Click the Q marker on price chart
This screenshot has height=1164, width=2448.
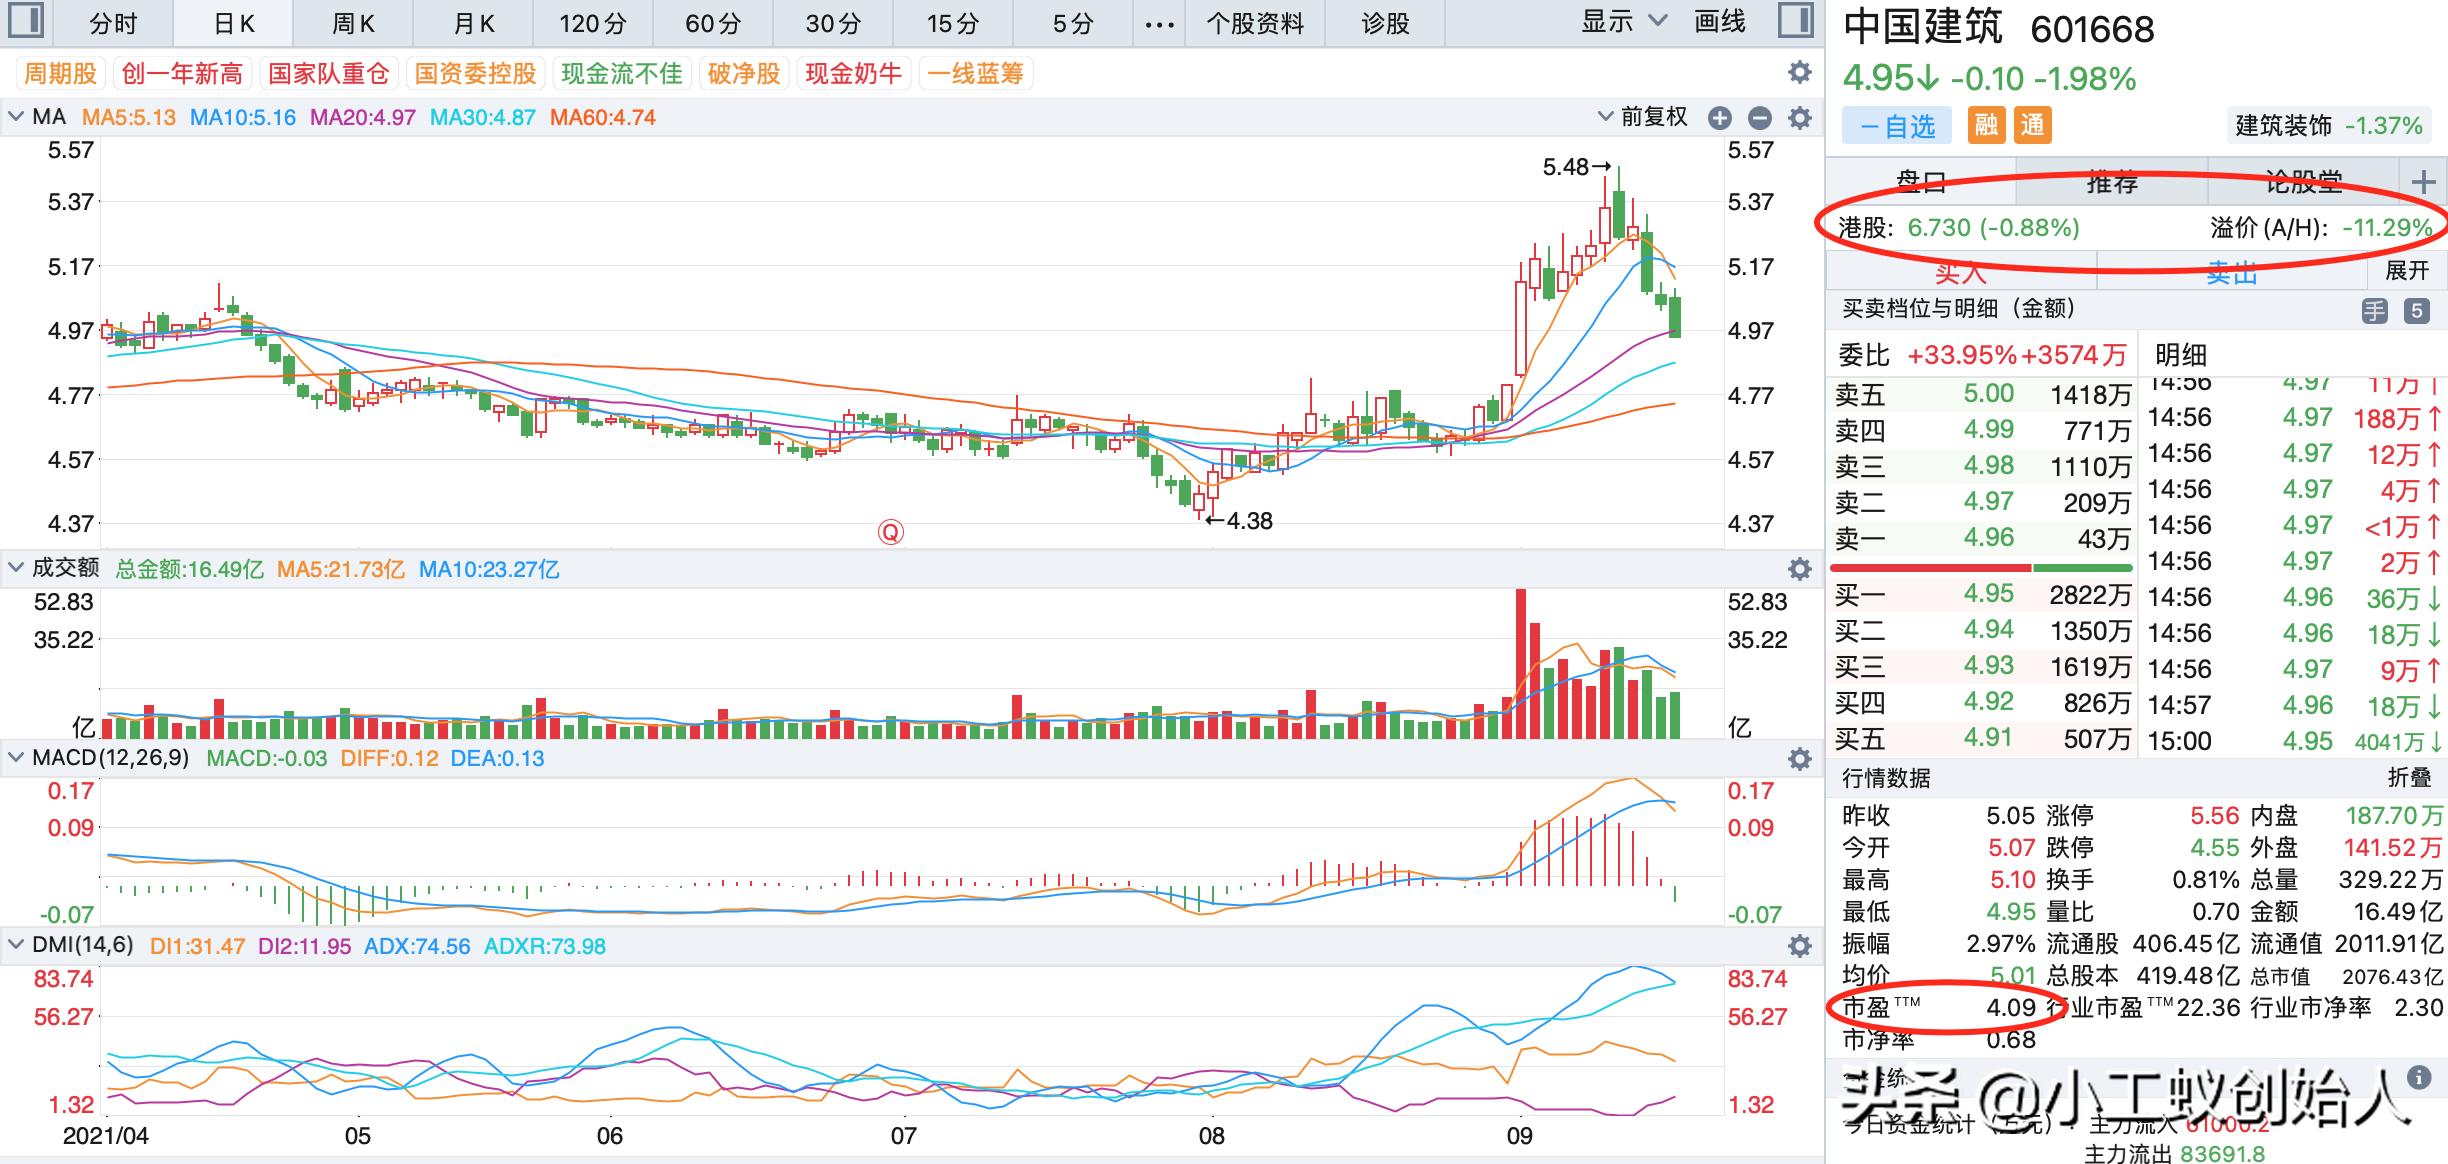[x=890, y=532]
